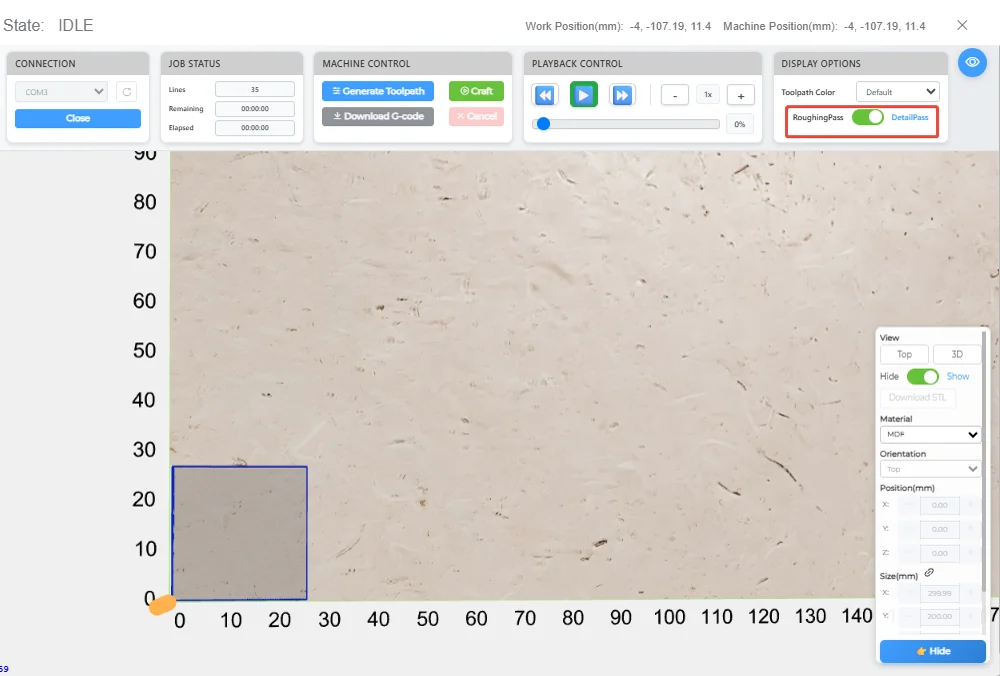The width and height of the screenshot is (1000, 676).
Task: Click the Elapsed time field
Action: tap(254, 128)
